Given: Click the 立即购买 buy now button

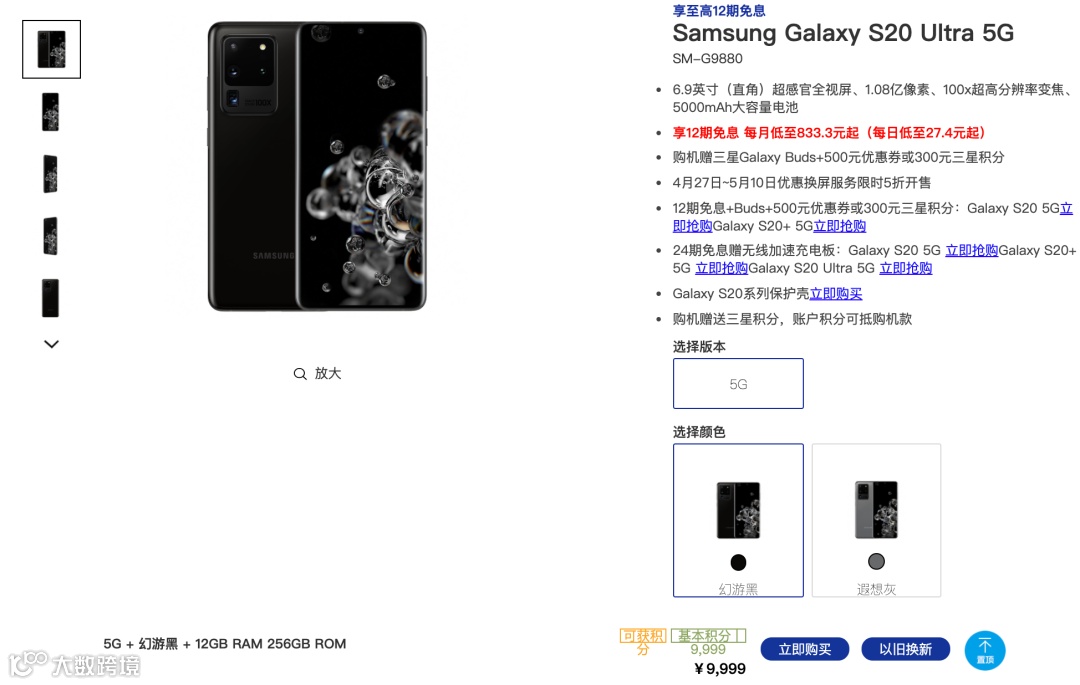Looking at the screenshot, I should click(804, 649).
